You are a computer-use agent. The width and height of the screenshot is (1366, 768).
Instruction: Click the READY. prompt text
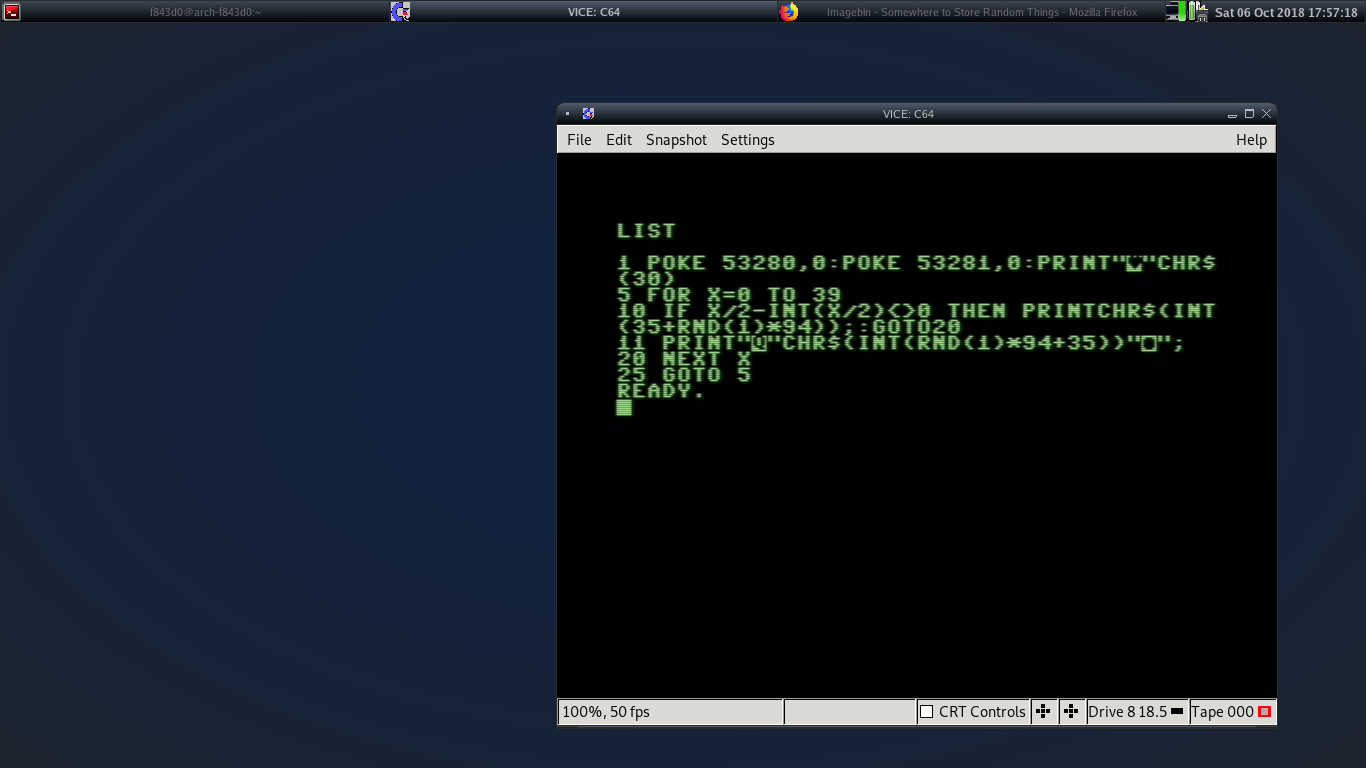(661, 391)
